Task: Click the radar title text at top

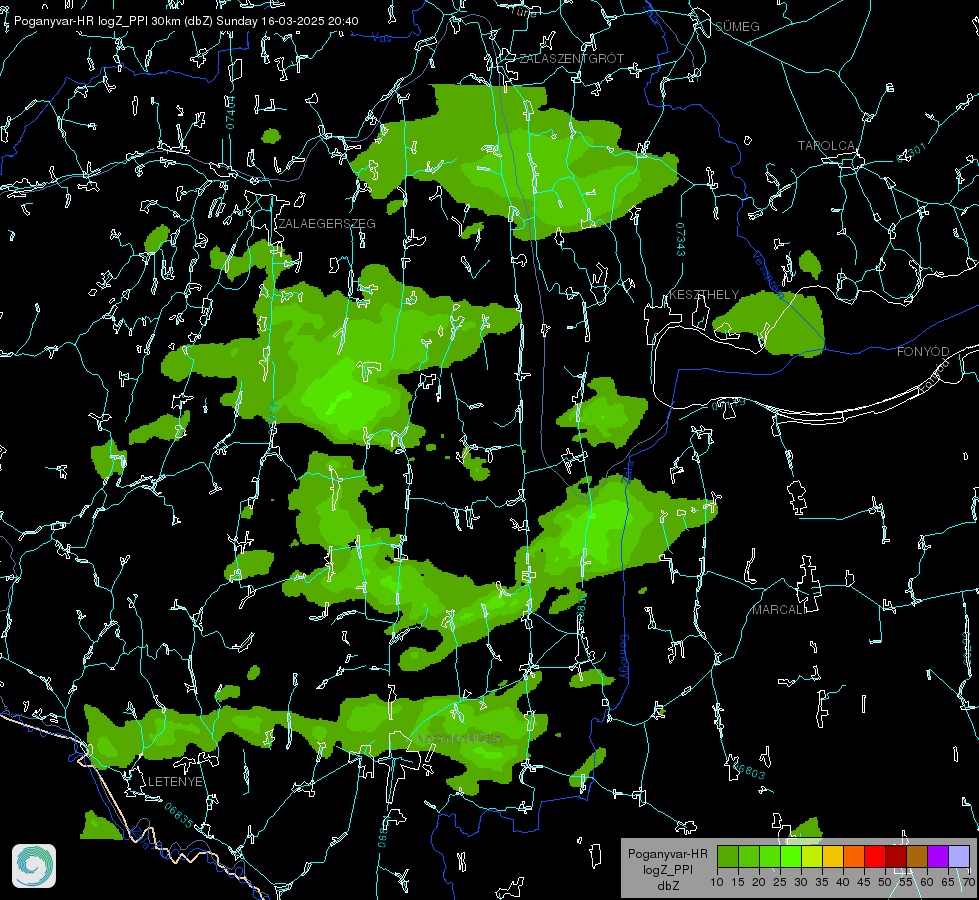Action: [x=186, y=21]
